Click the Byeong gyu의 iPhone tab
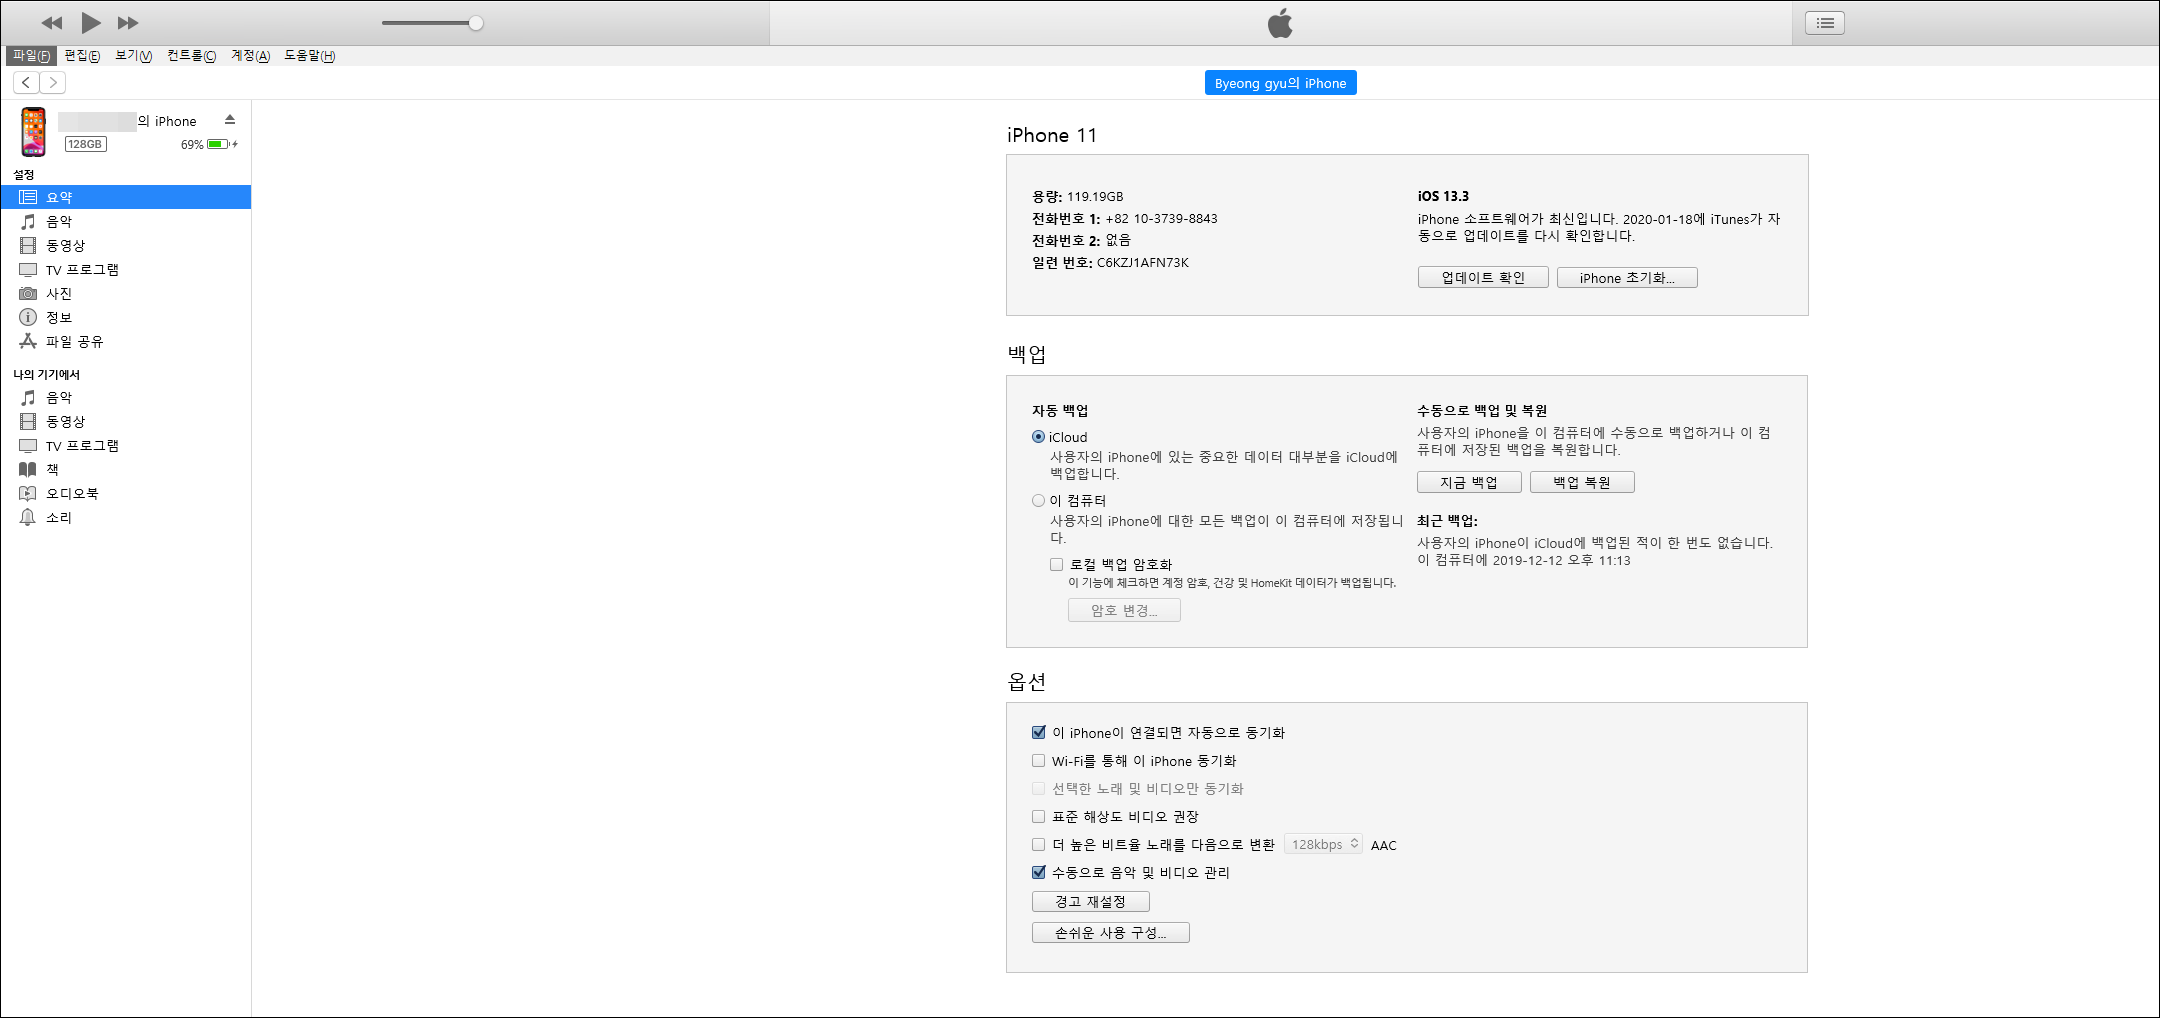This screenshot has height=1018, width=2160. [x=1280, y=83]
